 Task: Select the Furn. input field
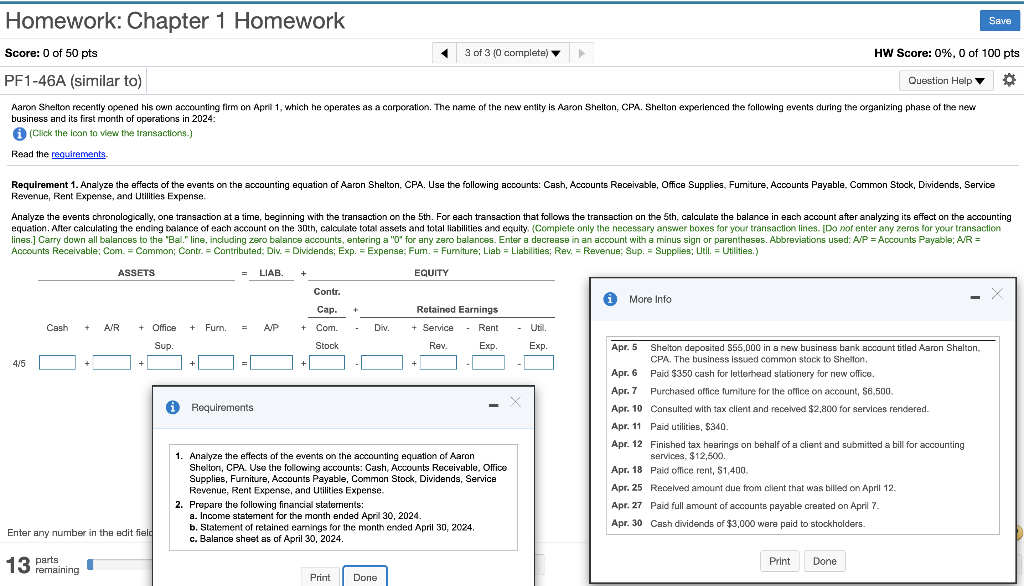pos(216,363)
